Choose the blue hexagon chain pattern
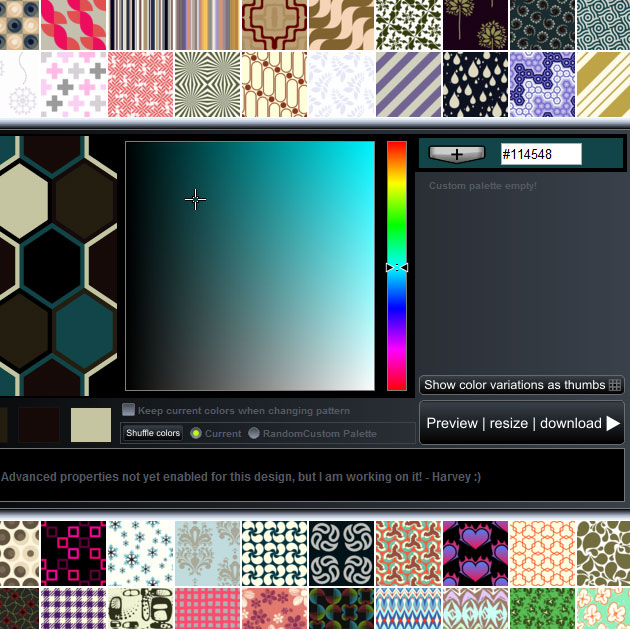 pyautogui.click(x=542, y=84)
